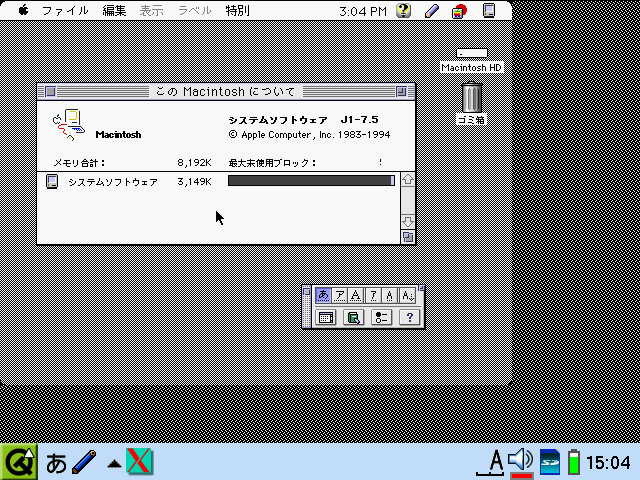
Task: Click the システムソフトウェア memory usage bar
Action: coord(311,180)
